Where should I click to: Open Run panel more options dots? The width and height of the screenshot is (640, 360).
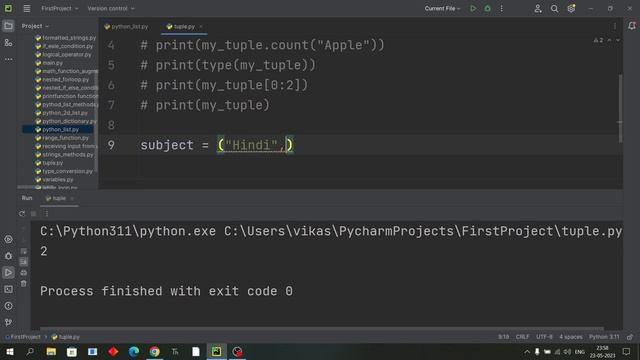[x=46, y=213]
